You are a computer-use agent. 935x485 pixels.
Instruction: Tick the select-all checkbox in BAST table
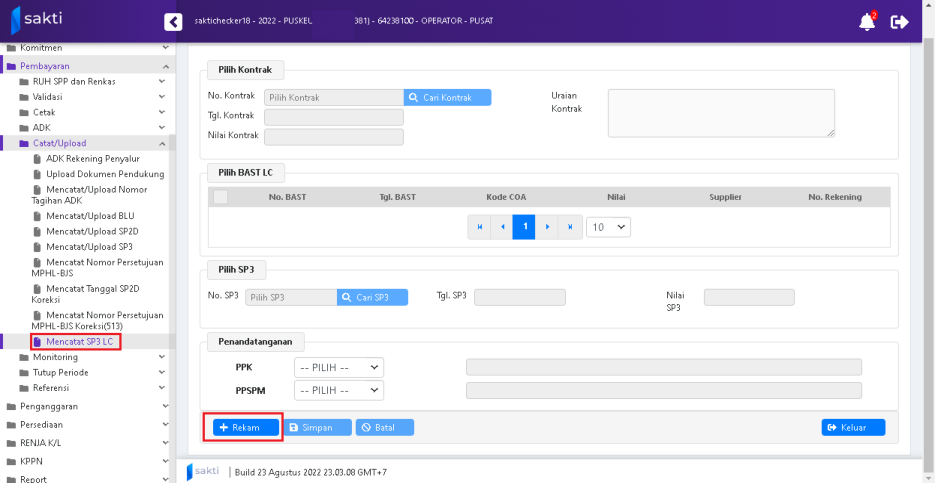(x=220, y=197)
